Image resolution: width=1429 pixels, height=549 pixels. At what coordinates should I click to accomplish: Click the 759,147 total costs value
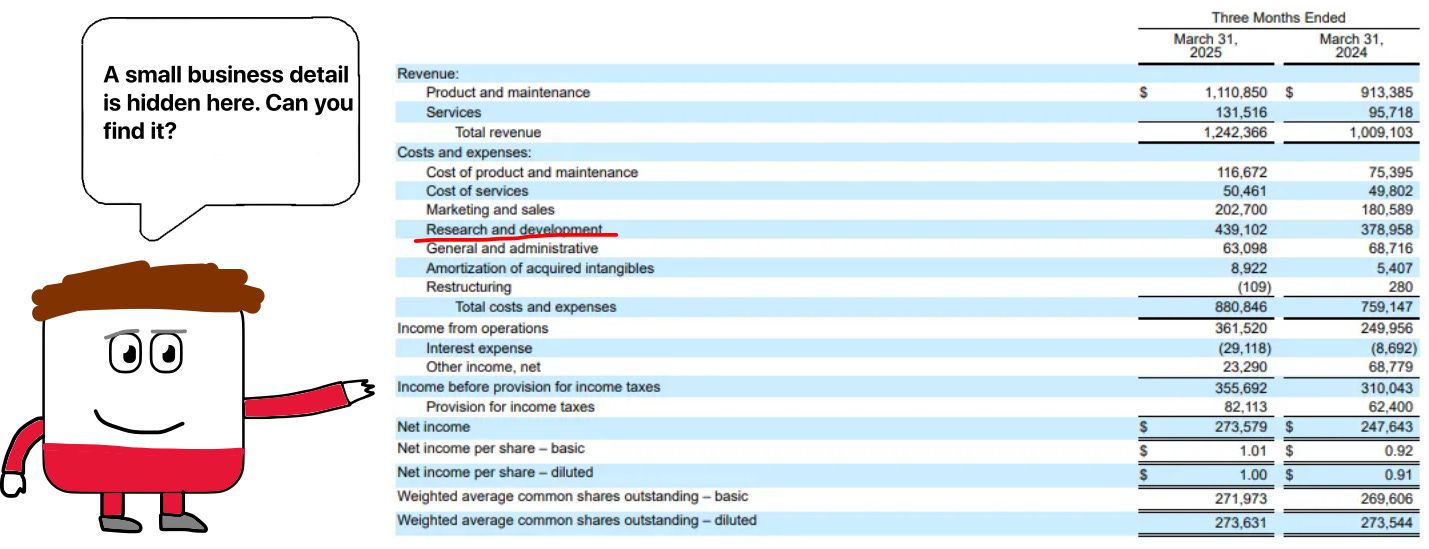click(x=1386, y=307)
